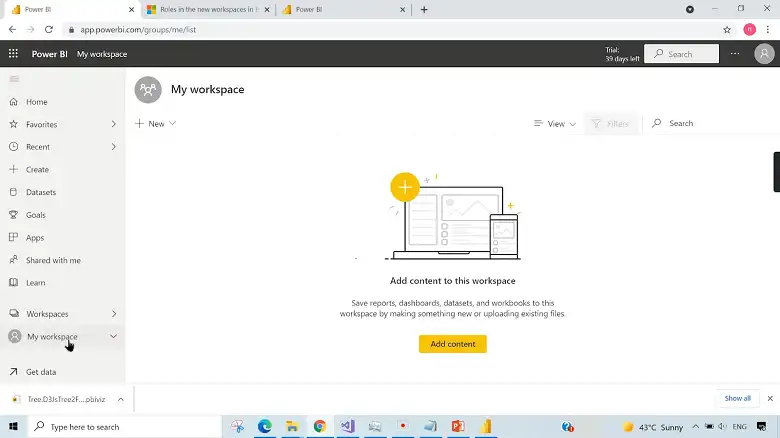Open Chrome's three-dot menu
The width and height of the screenshot is (780, 438).
tap(768, 30)
